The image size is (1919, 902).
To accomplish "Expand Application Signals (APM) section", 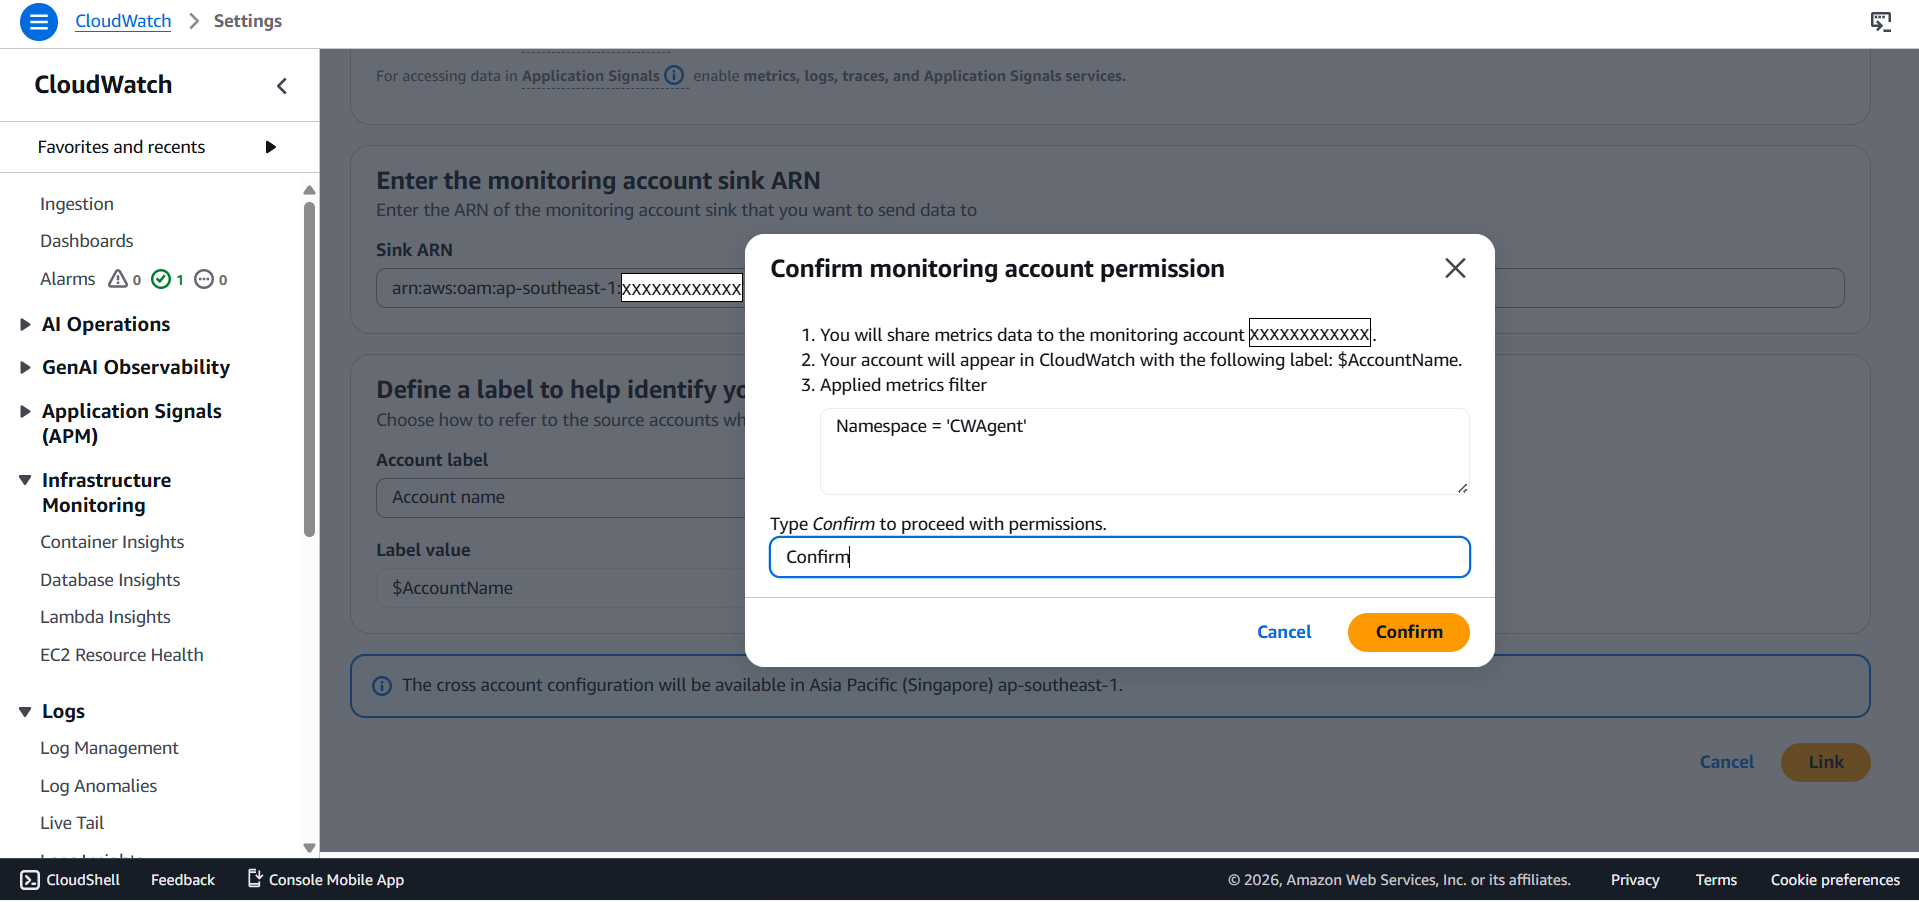I will tap(26, 411).
